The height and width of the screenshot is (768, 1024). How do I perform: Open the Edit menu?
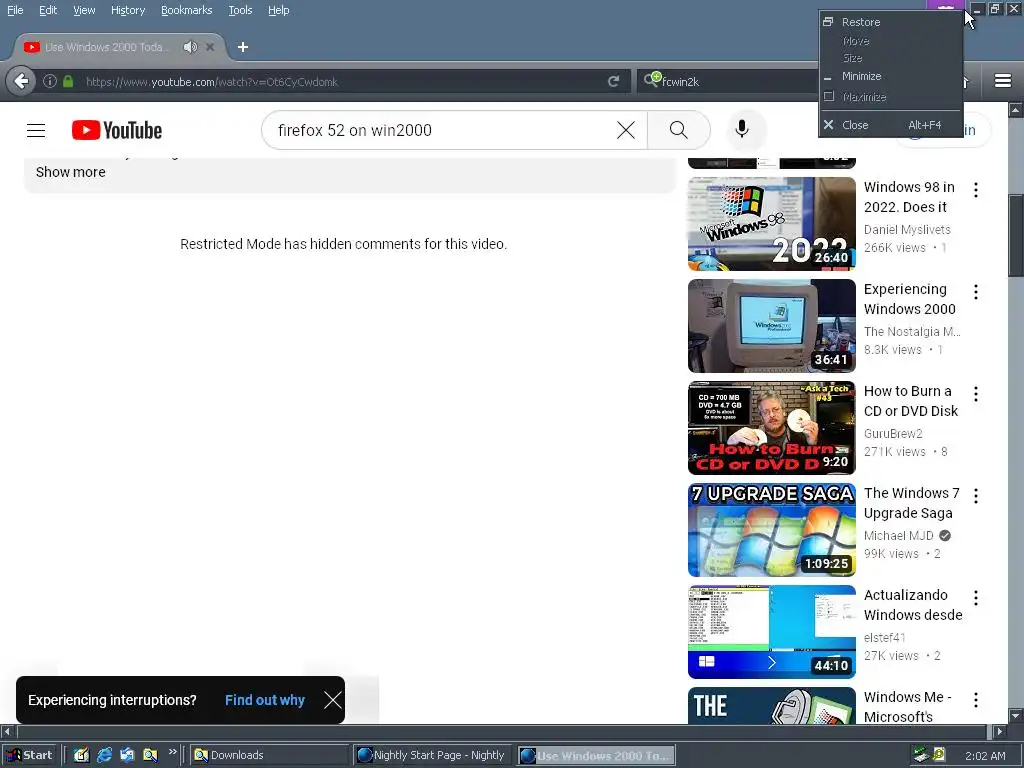(48, 10)
